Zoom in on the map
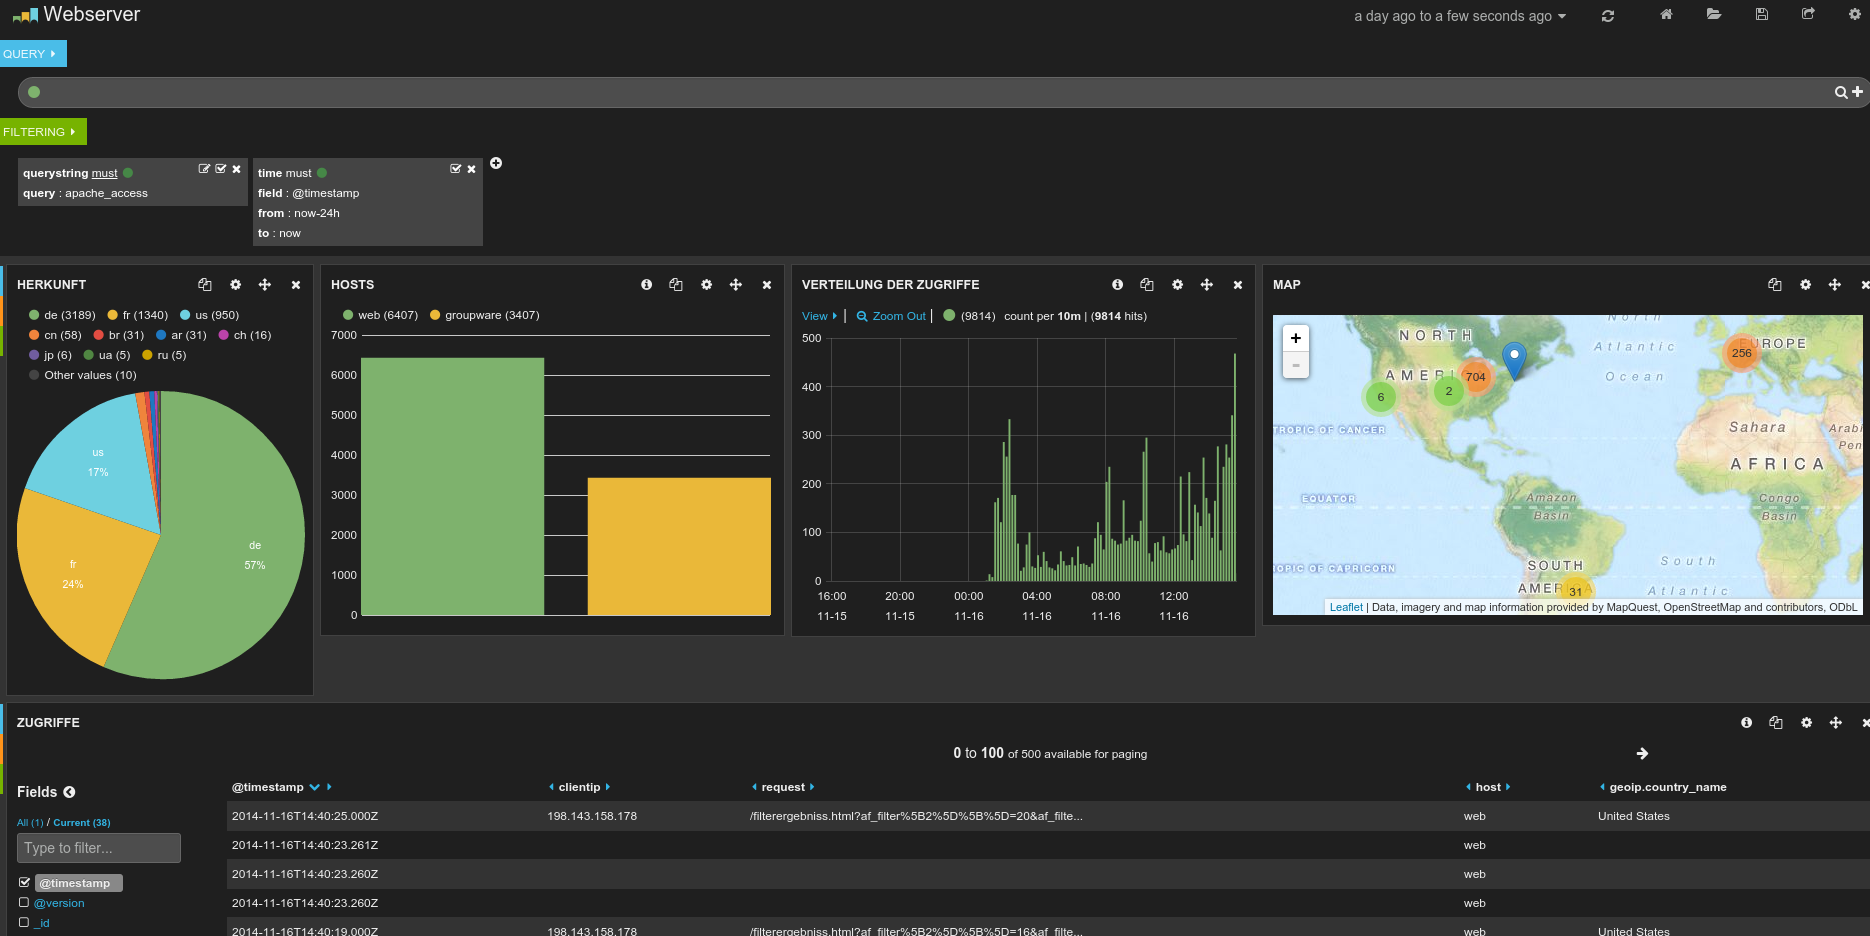The image size is (1870, 936). pyautogui.click(x=1296, y=338)
